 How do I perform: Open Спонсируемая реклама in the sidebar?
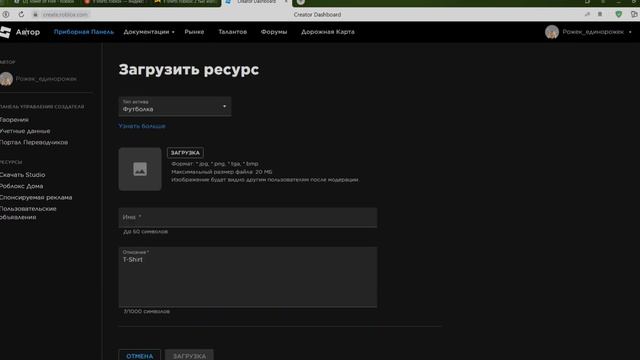point(36,198)
